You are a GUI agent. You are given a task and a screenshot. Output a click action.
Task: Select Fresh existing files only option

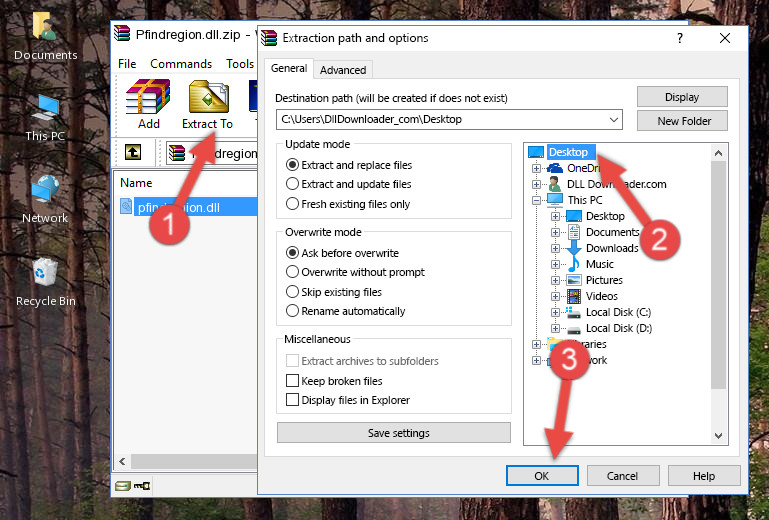[x=292, y=204]
